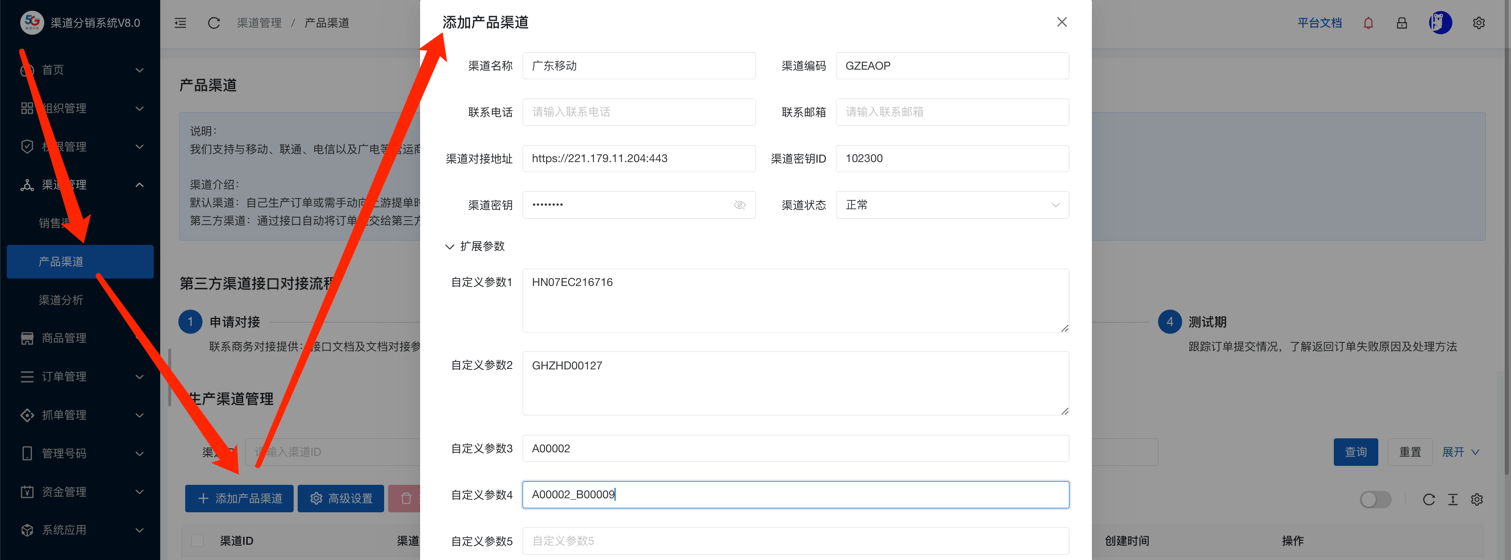Click the page refresh icon in header

(x=214, y=23)
